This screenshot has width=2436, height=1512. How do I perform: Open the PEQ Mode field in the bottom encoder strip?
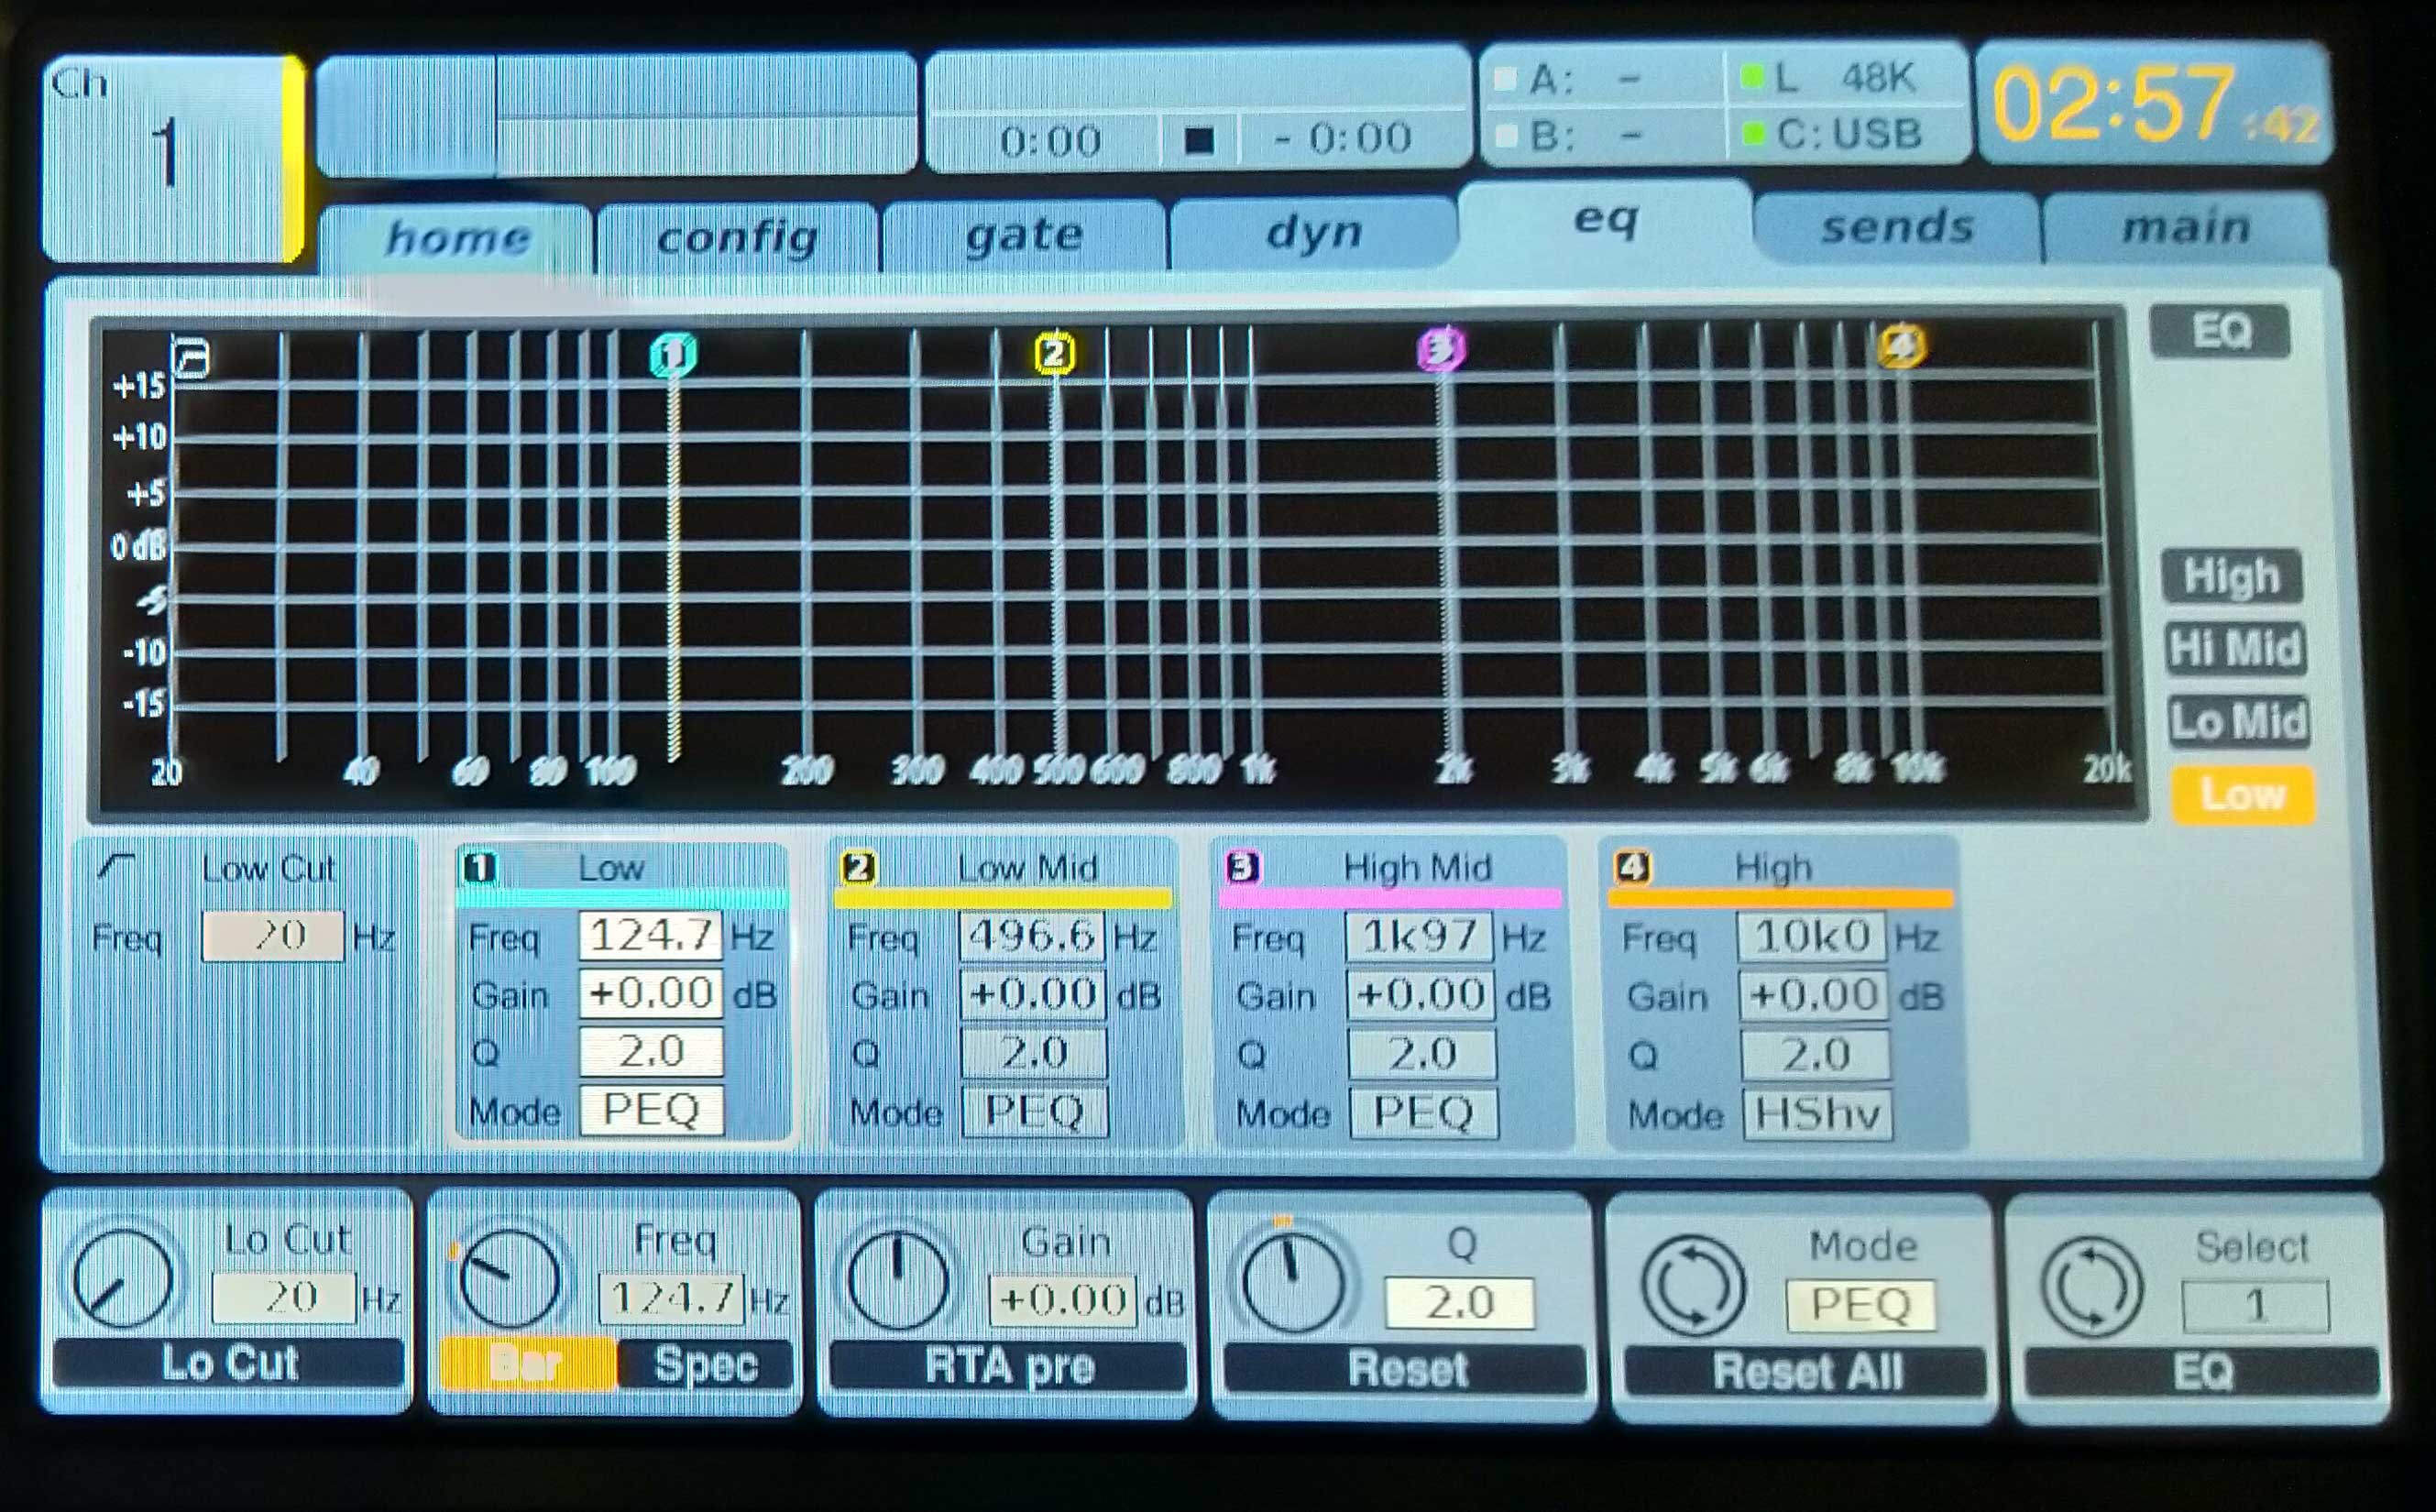click(1860, 1305)
